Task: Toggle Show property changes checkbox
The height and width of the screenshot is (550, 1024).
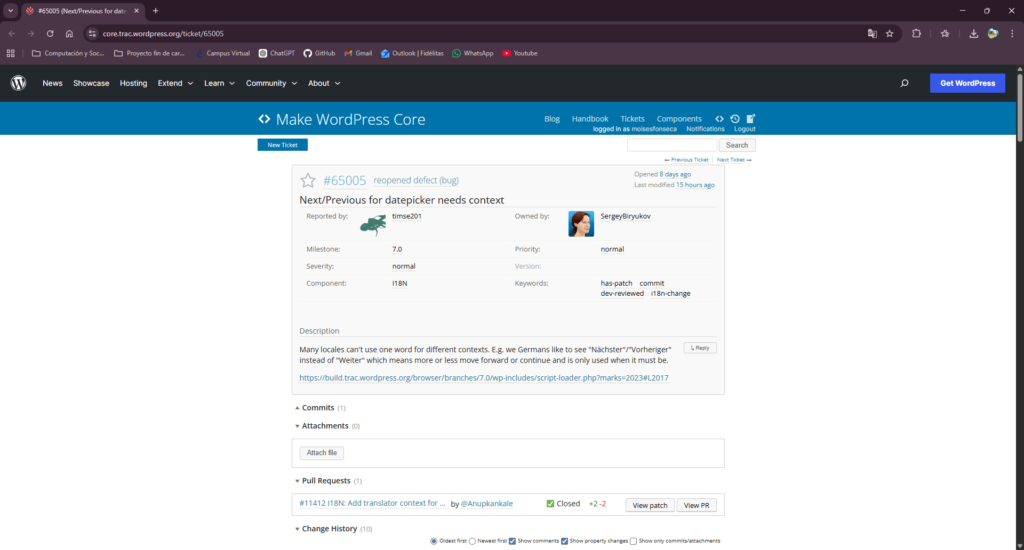Action: click(564, 541)
